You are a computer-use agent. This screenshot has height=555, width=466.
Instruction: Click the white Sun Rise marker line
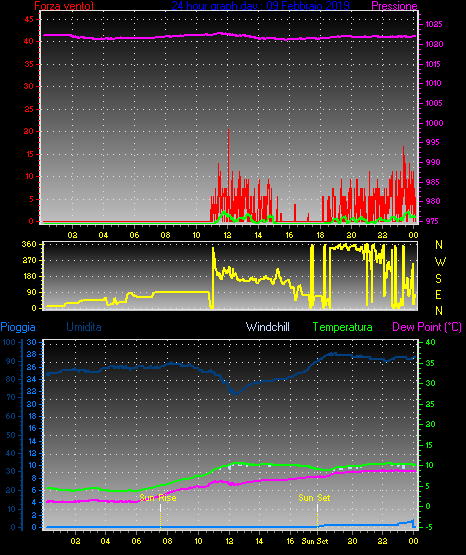pos(160,508)
